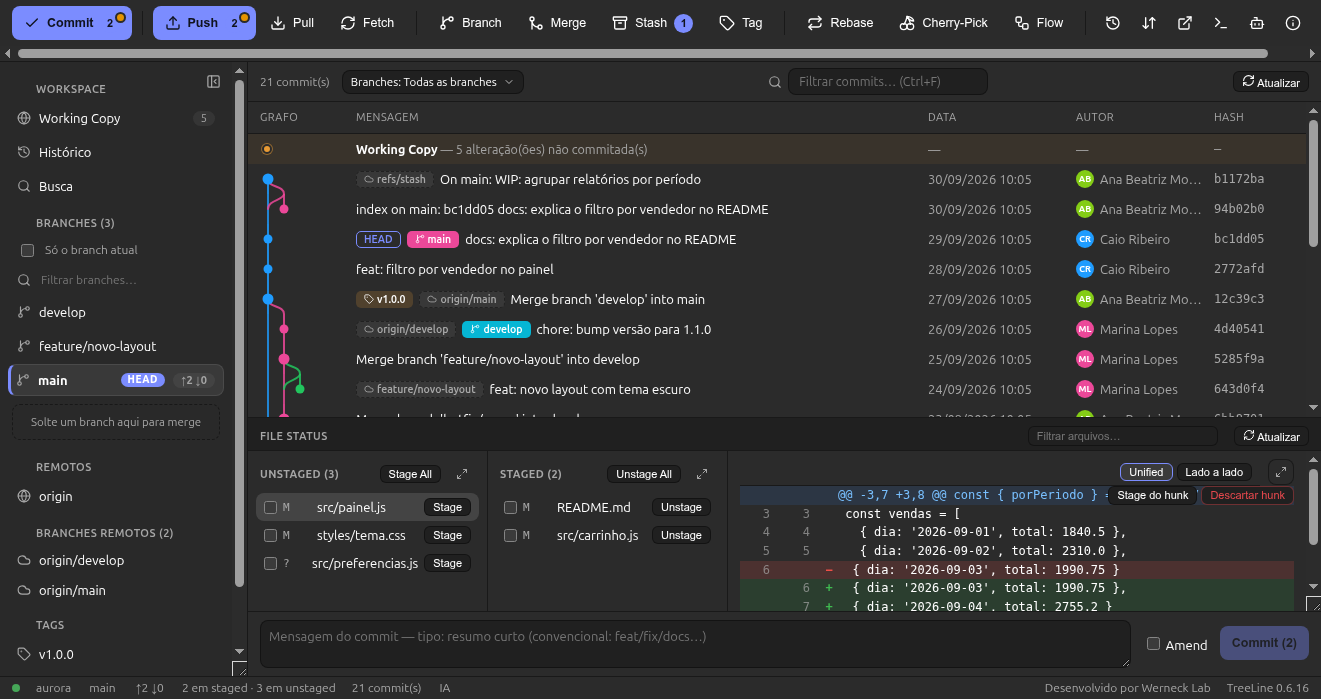Start a Cherry-Pick from the toolbar
1321x699 pixels.
[943, 23]
